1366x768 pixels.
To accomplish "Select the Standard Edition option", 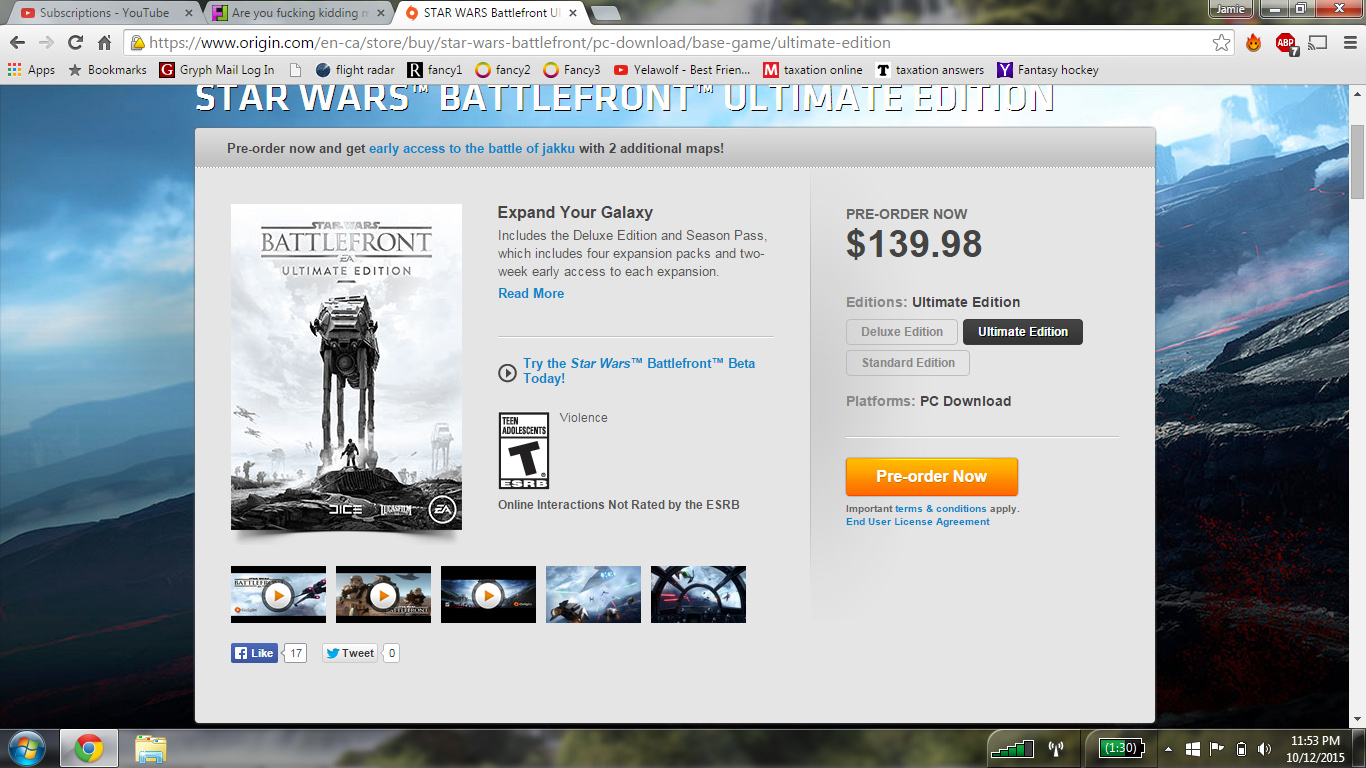I will [908, 363].
